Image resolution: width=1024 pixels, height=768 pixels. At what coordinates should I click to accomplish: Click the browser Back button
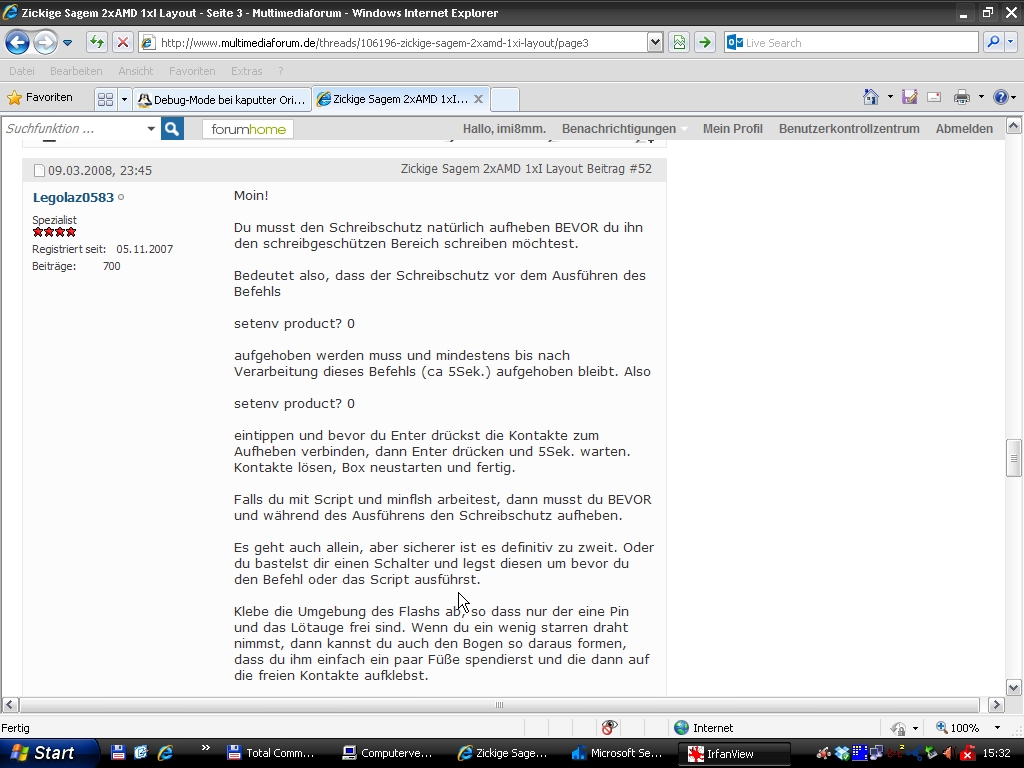17,42
